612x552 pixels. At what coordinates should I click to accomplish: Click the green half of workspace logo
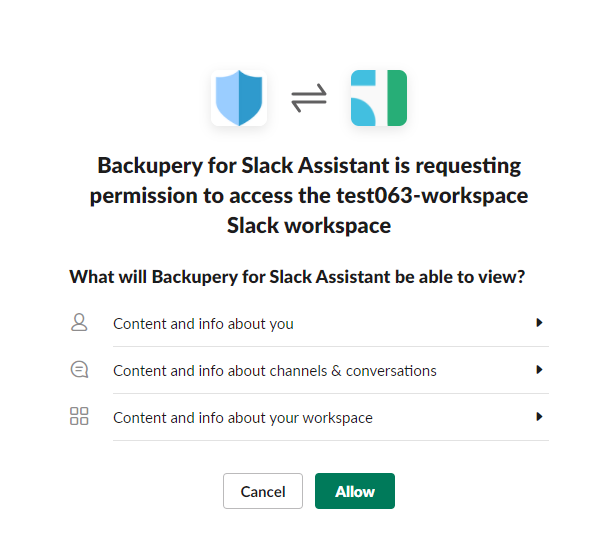click(397, 98)
